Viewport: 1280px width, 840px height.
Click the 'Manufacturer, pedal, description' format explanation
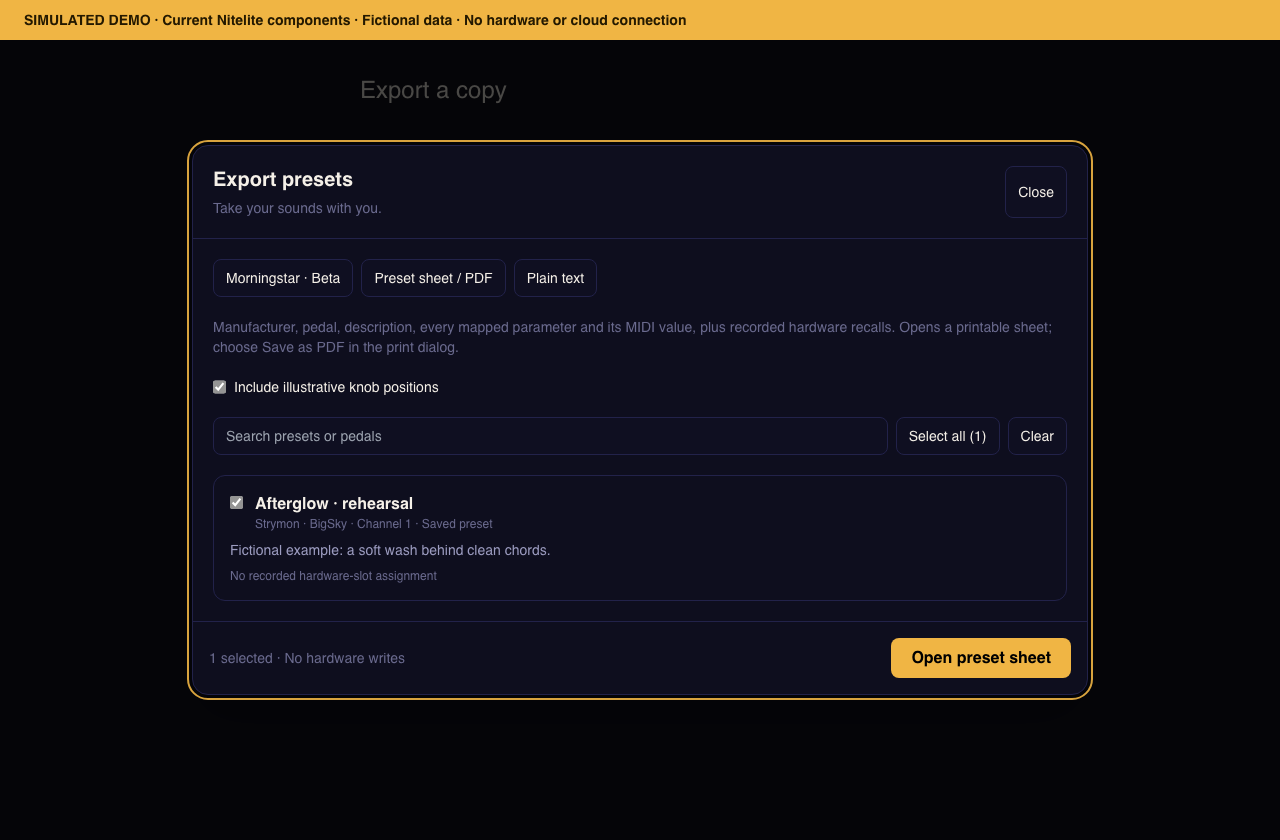point(632,337)
